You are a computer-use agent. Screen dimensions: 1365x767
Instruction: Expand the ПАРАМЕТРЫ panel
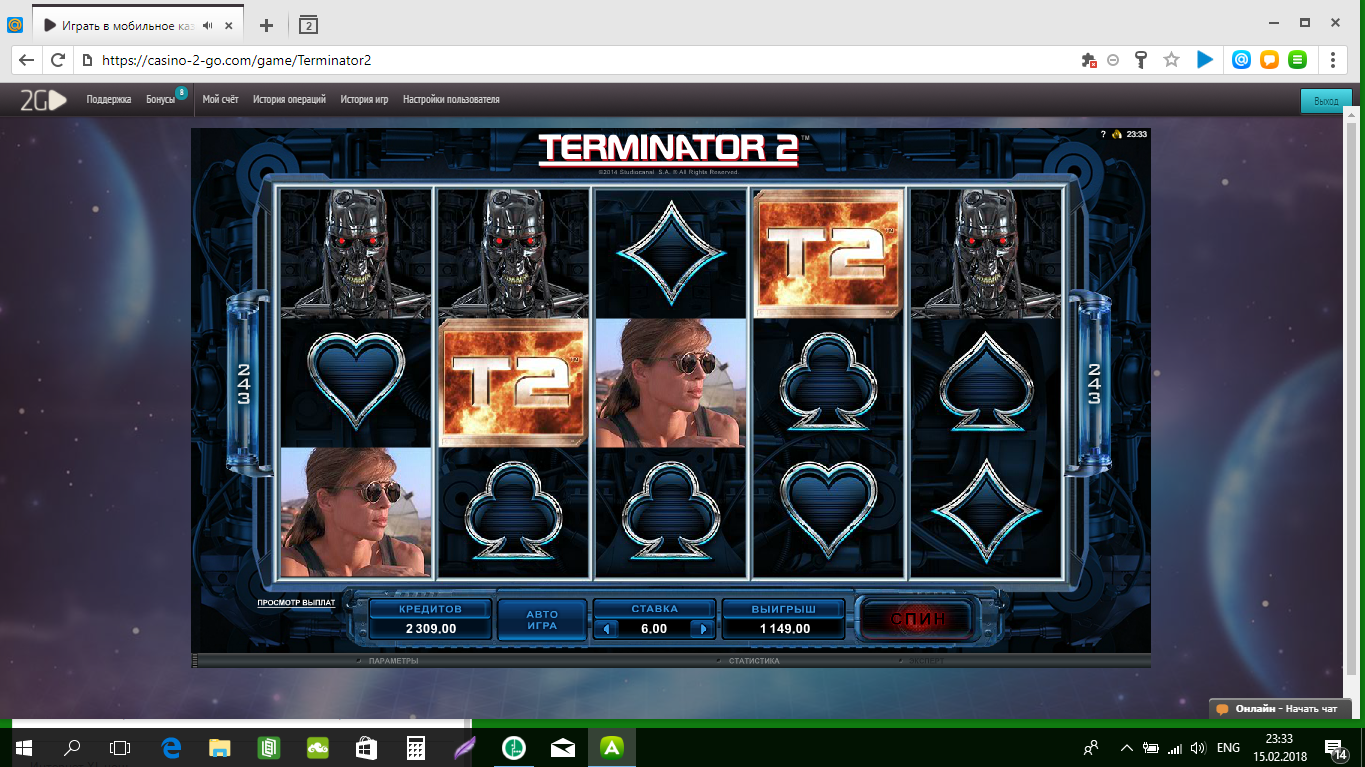pyautogui.click(x=393, y=661)
